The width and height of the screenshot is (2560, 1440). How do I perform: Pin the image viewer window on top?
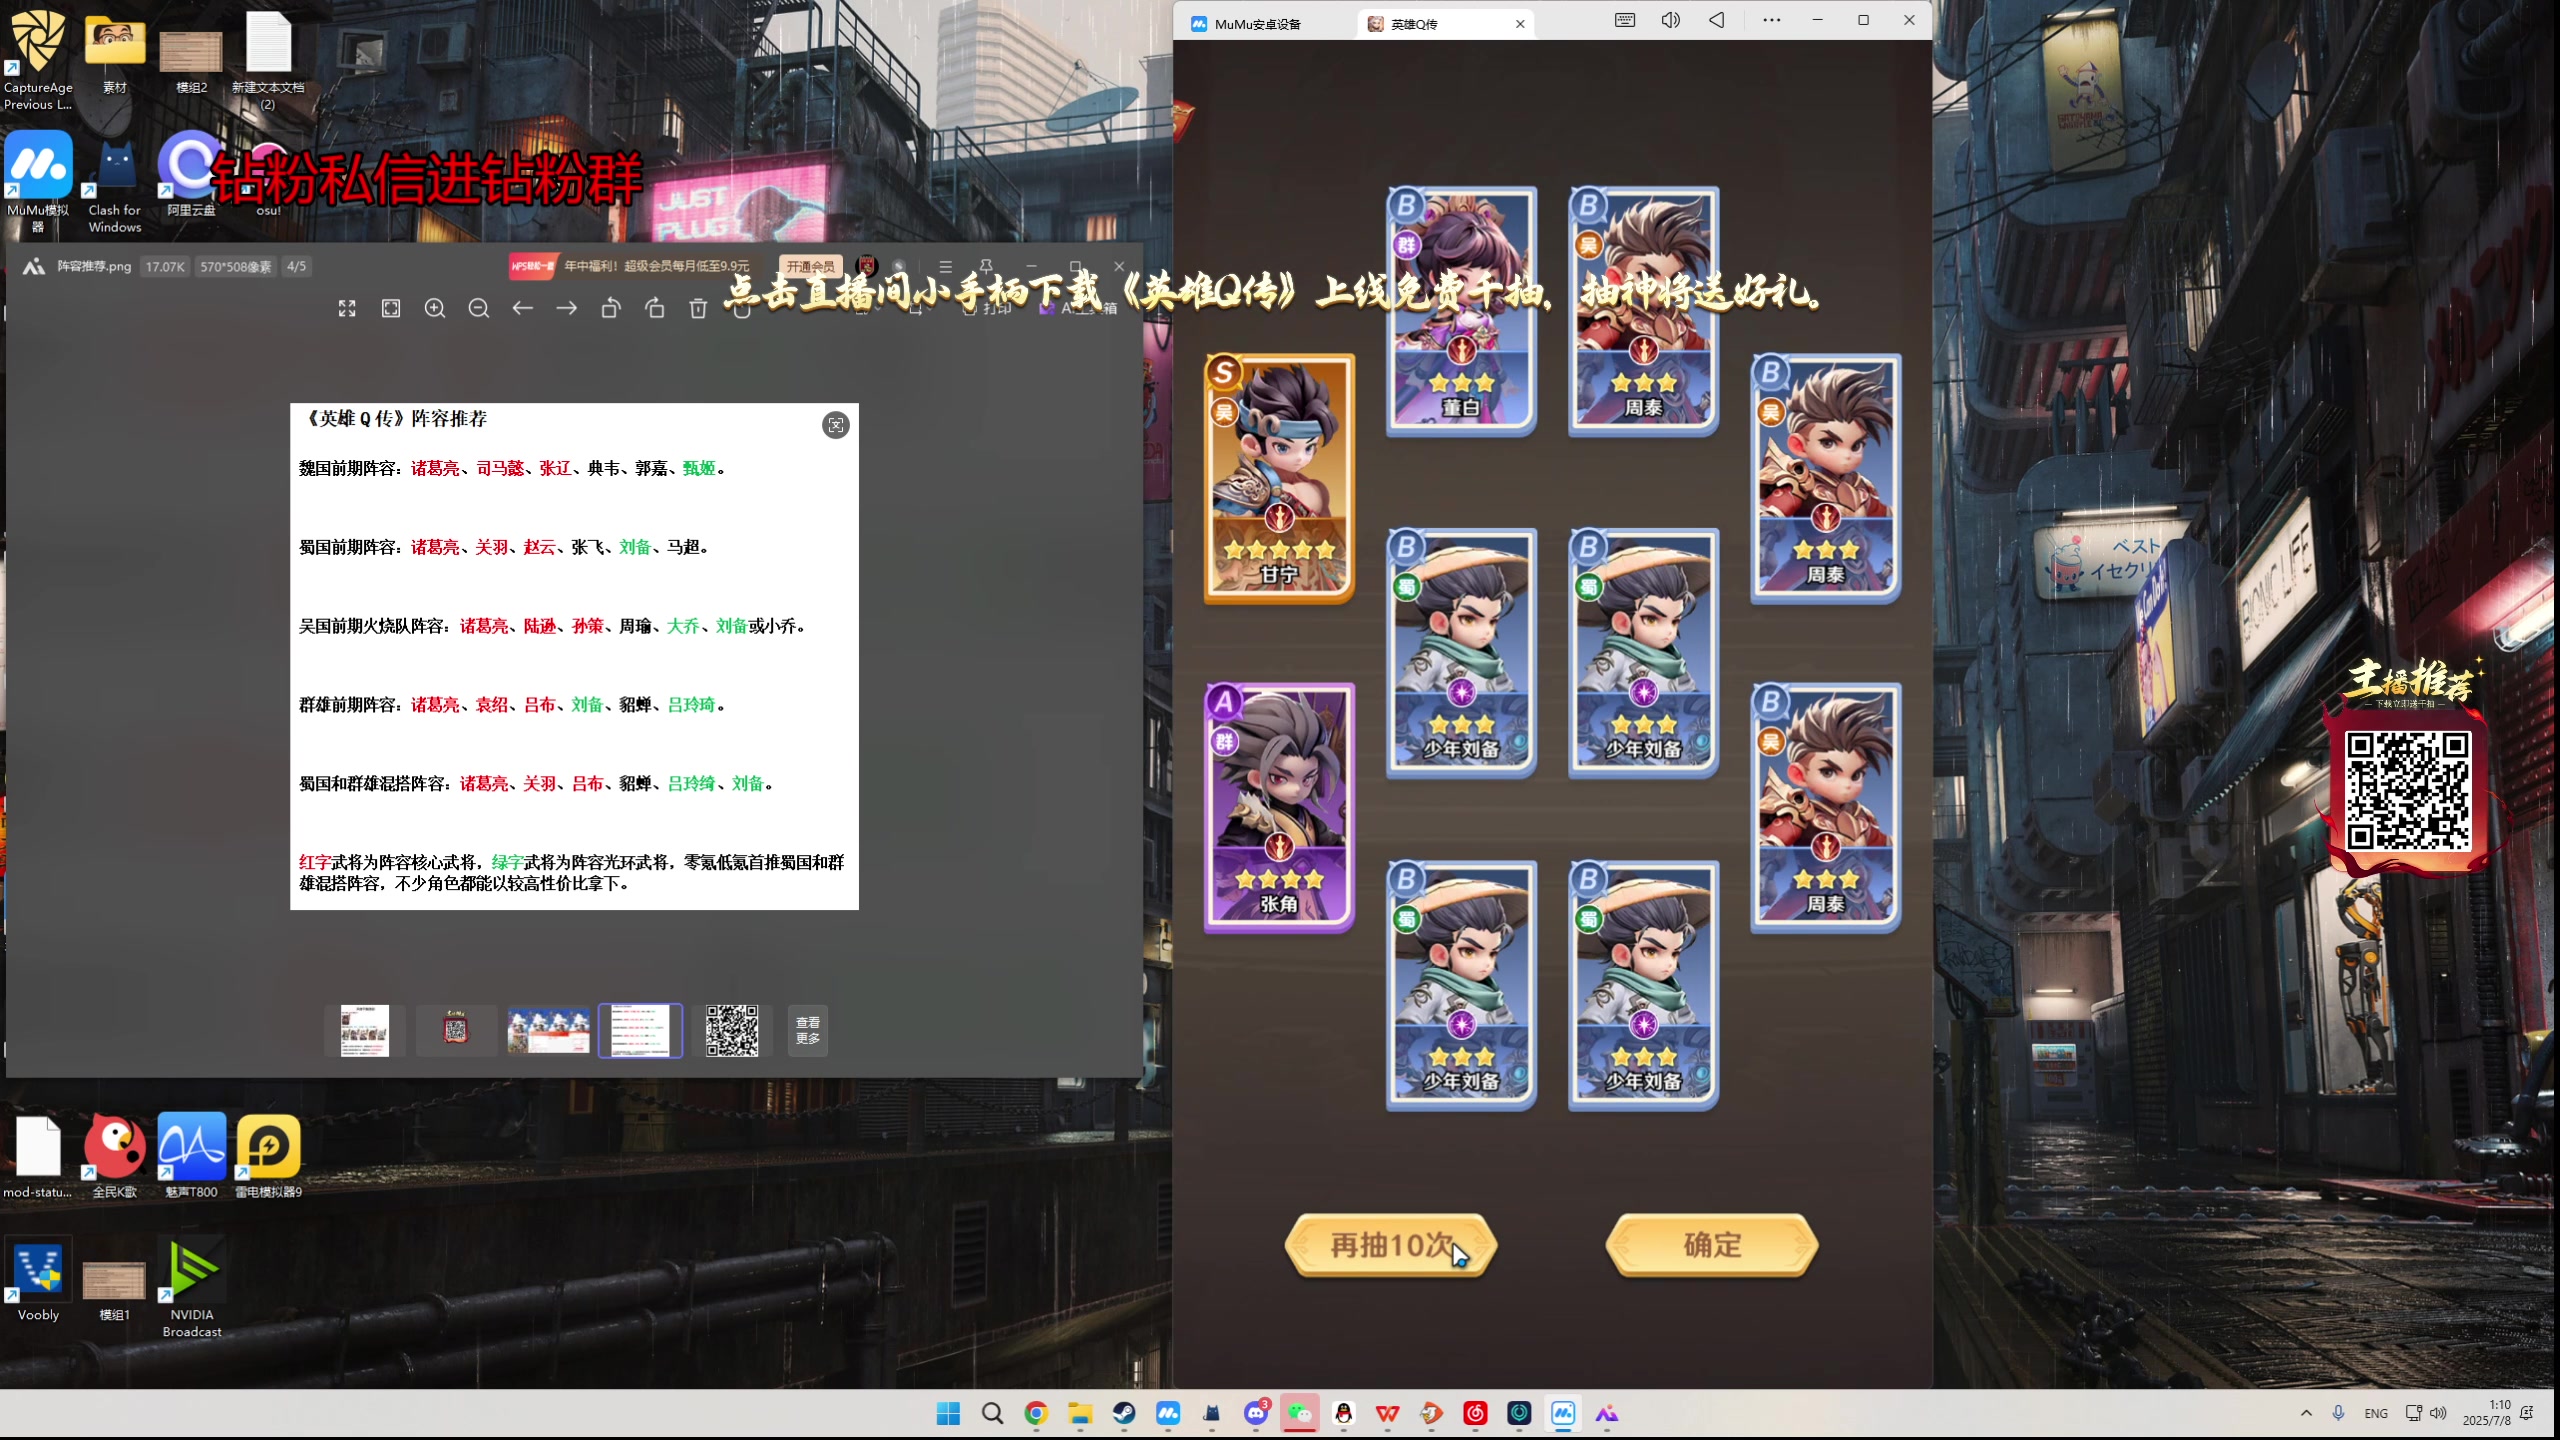[x=986, y=266]
